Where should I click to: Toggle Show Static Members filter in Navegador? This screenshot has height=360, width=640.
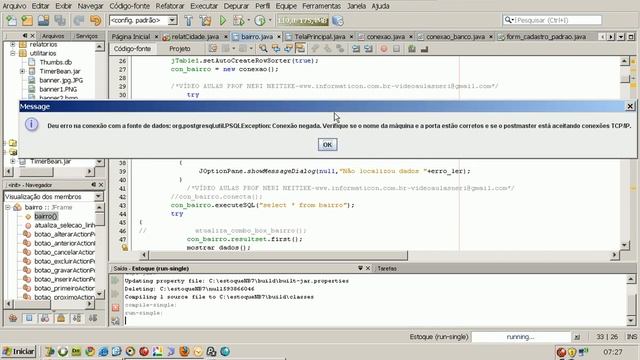(45, 318)
